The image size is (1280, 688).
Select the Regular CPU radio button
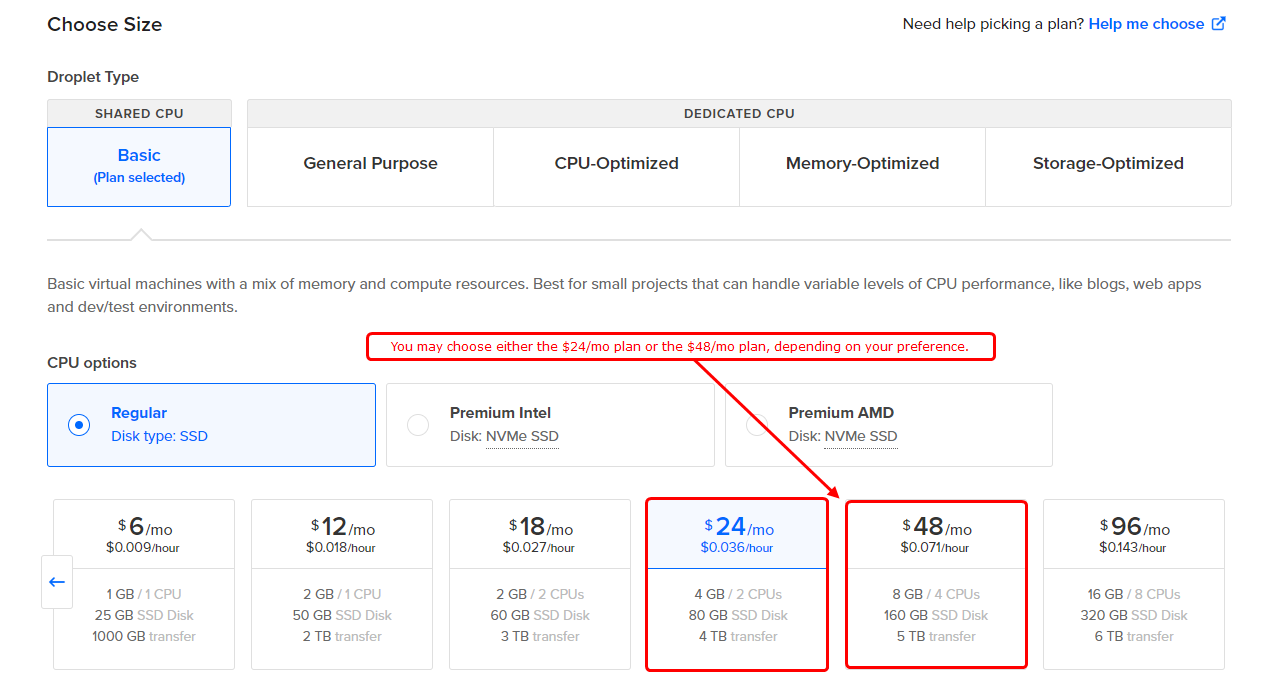(79, 425)
